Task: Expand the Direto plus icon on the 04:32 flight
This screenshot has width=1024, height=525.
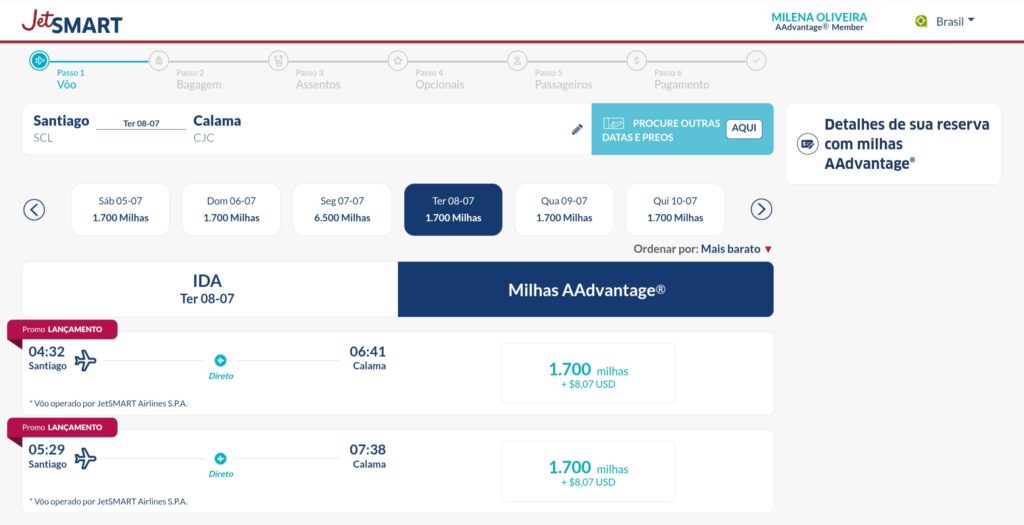Action: point(221,360)
